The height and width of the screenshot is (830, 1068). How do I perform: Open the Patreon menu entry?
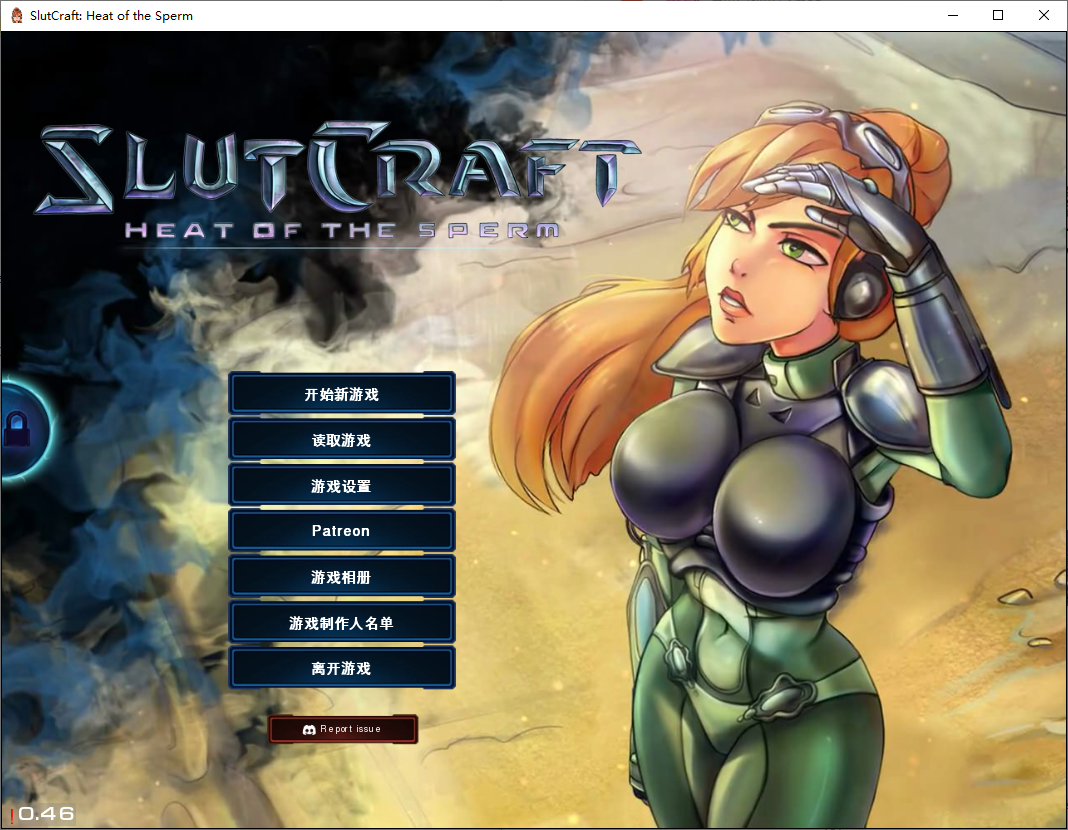tap(342, 531)
